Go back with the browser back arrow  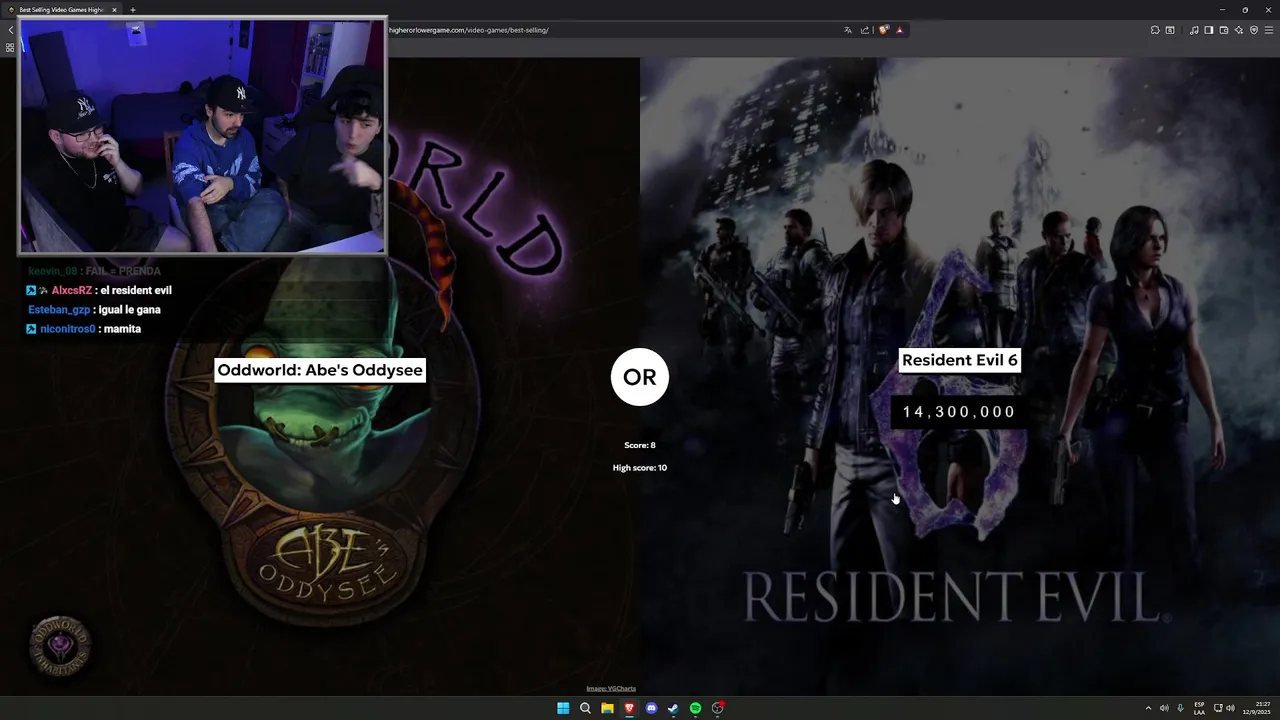tap(10, 30)
